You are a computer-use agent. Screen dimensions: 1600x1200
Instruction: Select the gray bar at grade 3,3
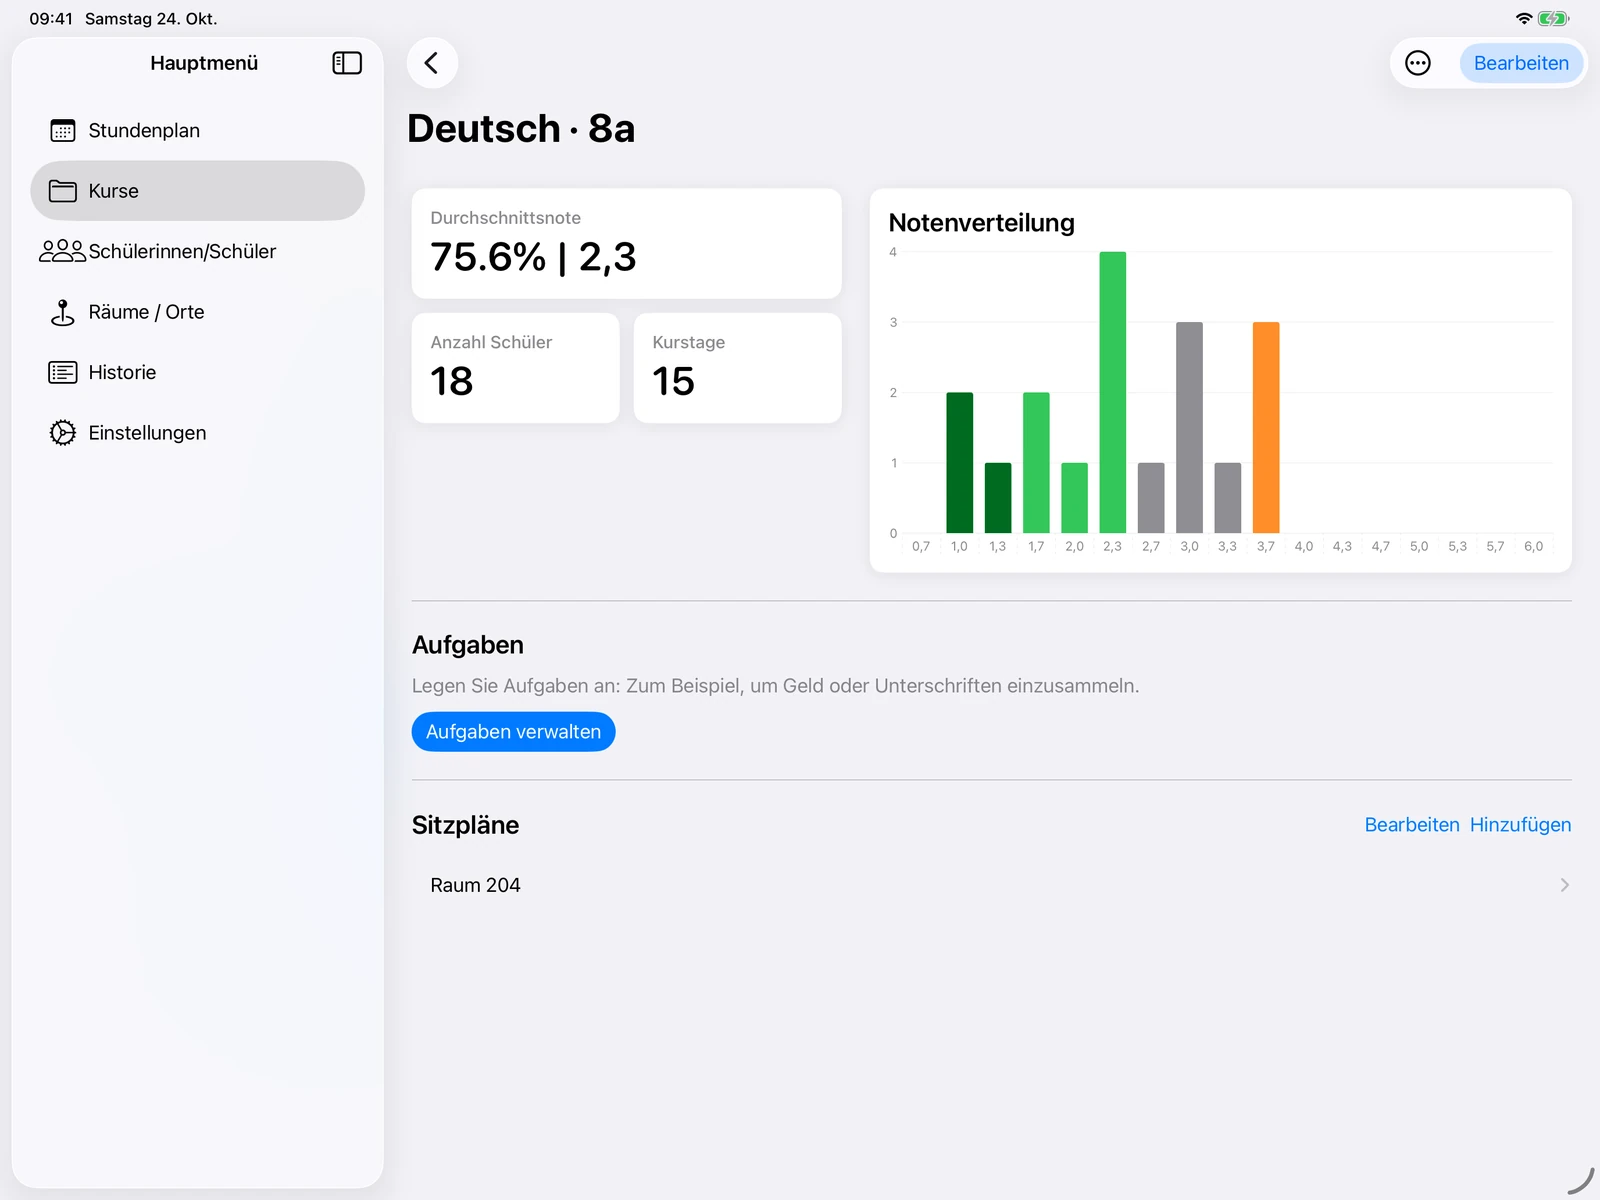[1228, 498]
